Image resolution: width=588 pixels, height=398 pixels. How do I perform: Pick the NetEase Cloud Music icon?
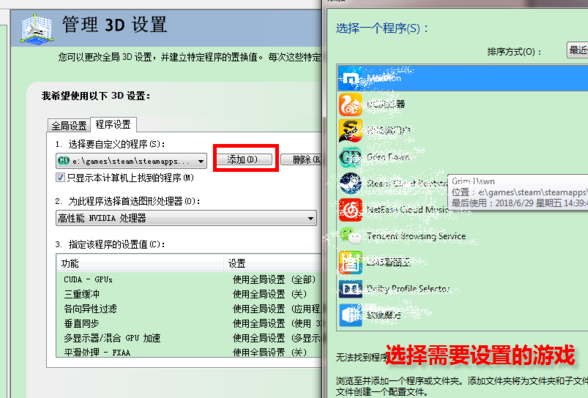(351, 210)
